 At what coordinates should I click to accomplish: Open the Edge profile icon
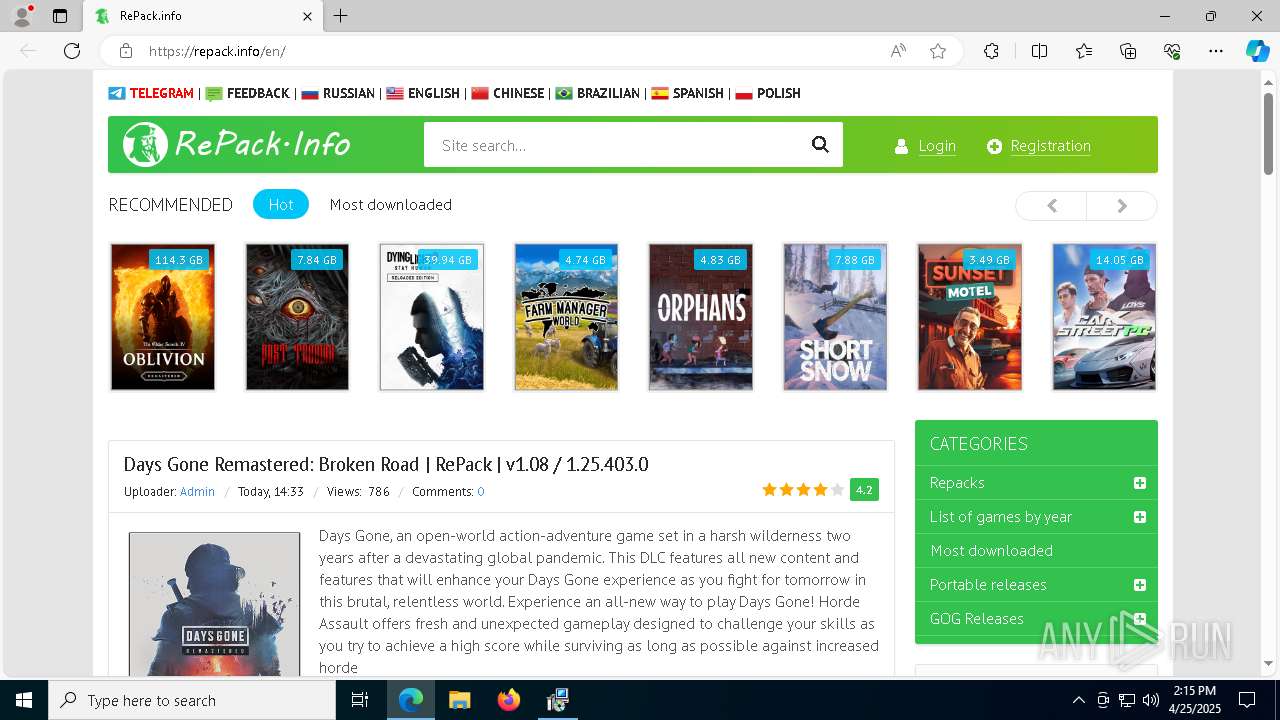click(x=22, y=16)
